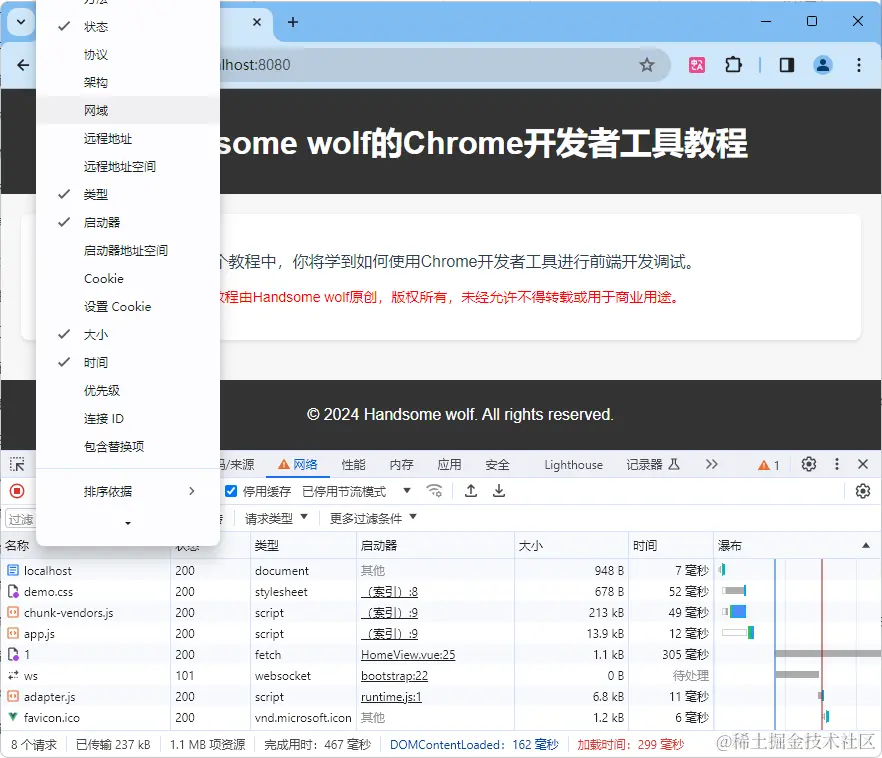Select the 优先级 menu entry

click(x=128, y=391)
